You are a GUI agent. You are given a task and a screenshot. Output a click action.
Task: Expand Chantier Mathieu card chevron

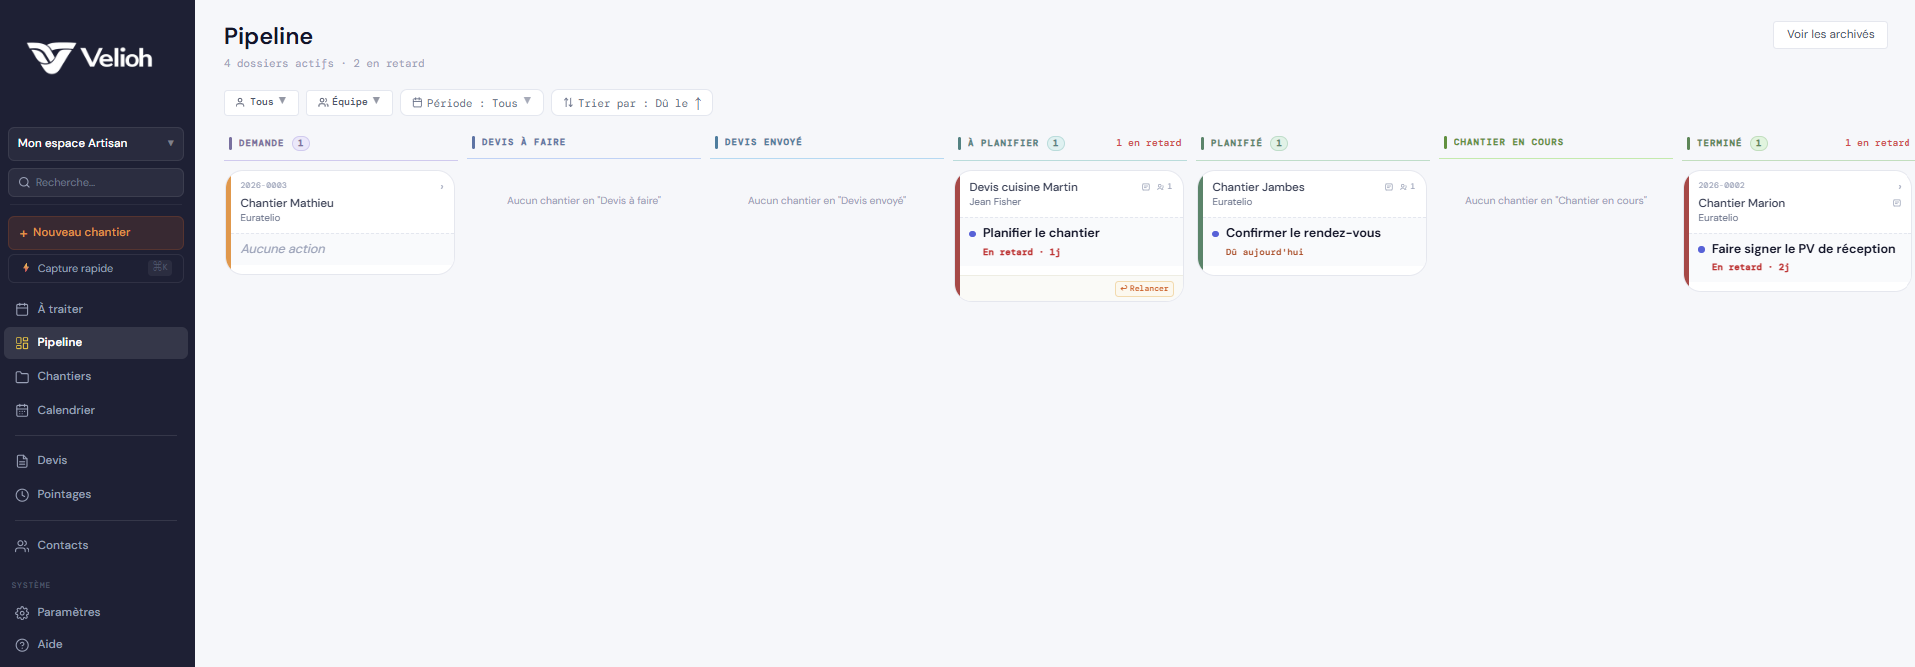click(442, 187)
